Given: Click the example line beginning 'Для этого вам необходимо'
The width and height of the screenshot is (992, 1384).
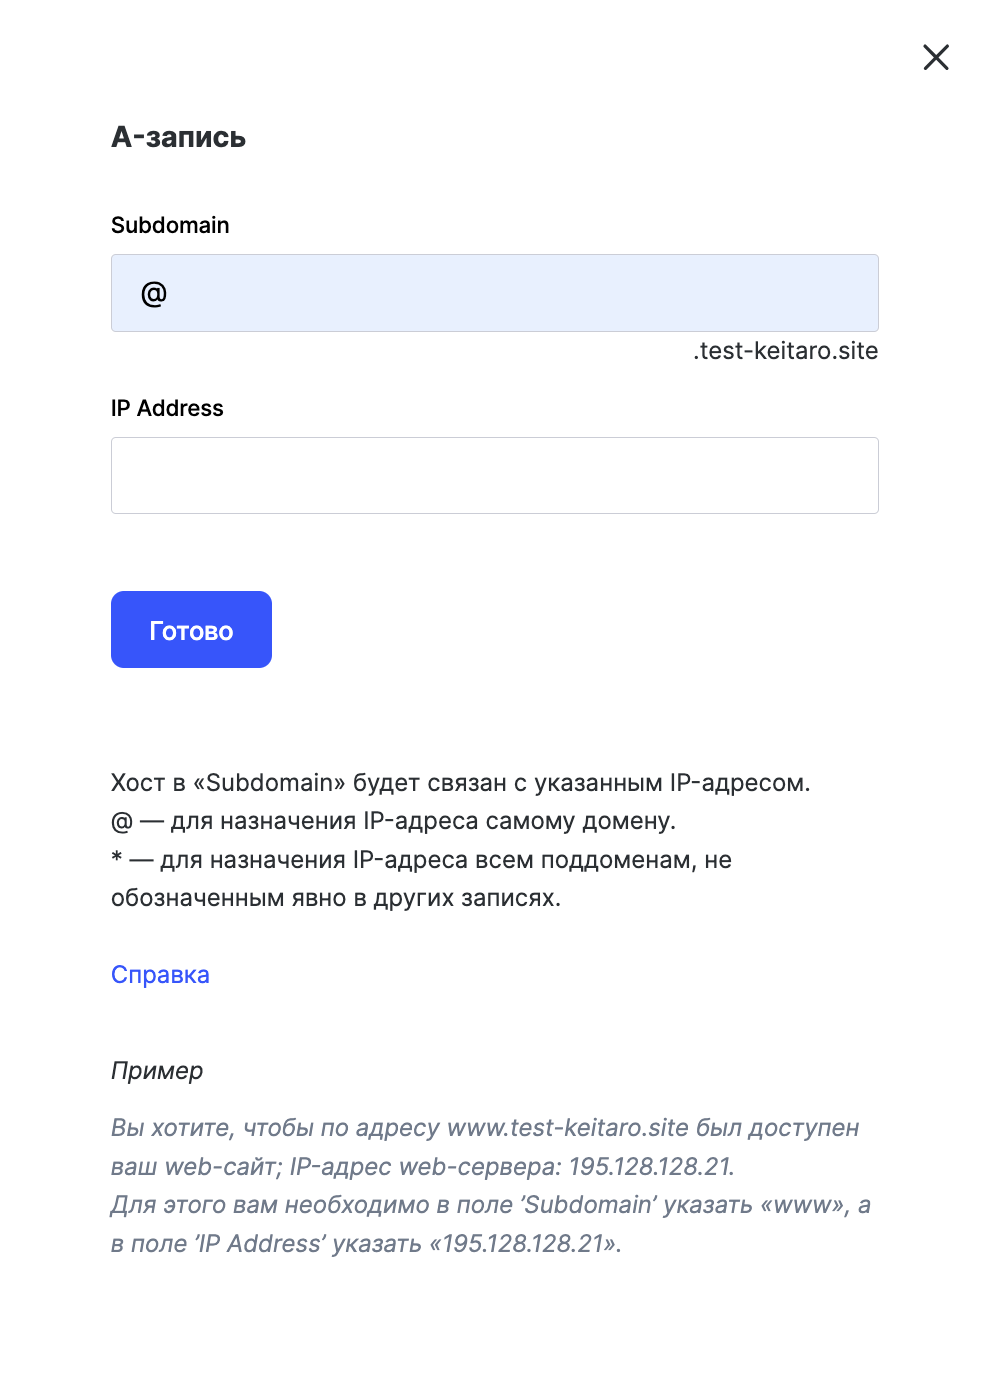Looking at the screenshot, I should (491, 1205).
